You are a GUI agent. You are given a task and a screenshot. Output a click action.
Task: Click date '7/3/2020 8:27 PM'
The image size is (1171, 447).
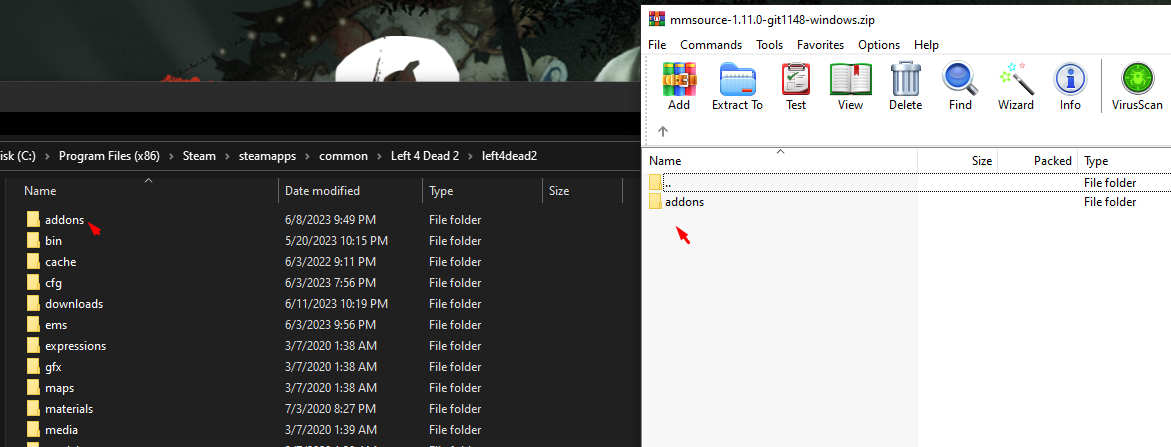(329, 409)
